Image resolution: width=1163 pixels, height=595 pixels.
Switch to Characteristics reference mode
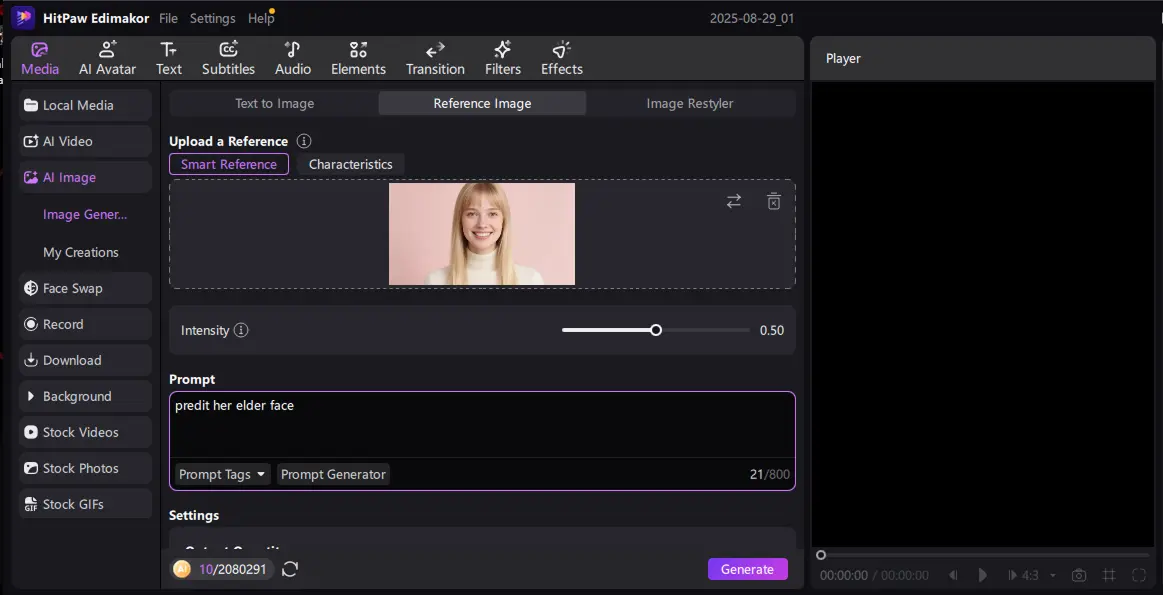(350, 164)
